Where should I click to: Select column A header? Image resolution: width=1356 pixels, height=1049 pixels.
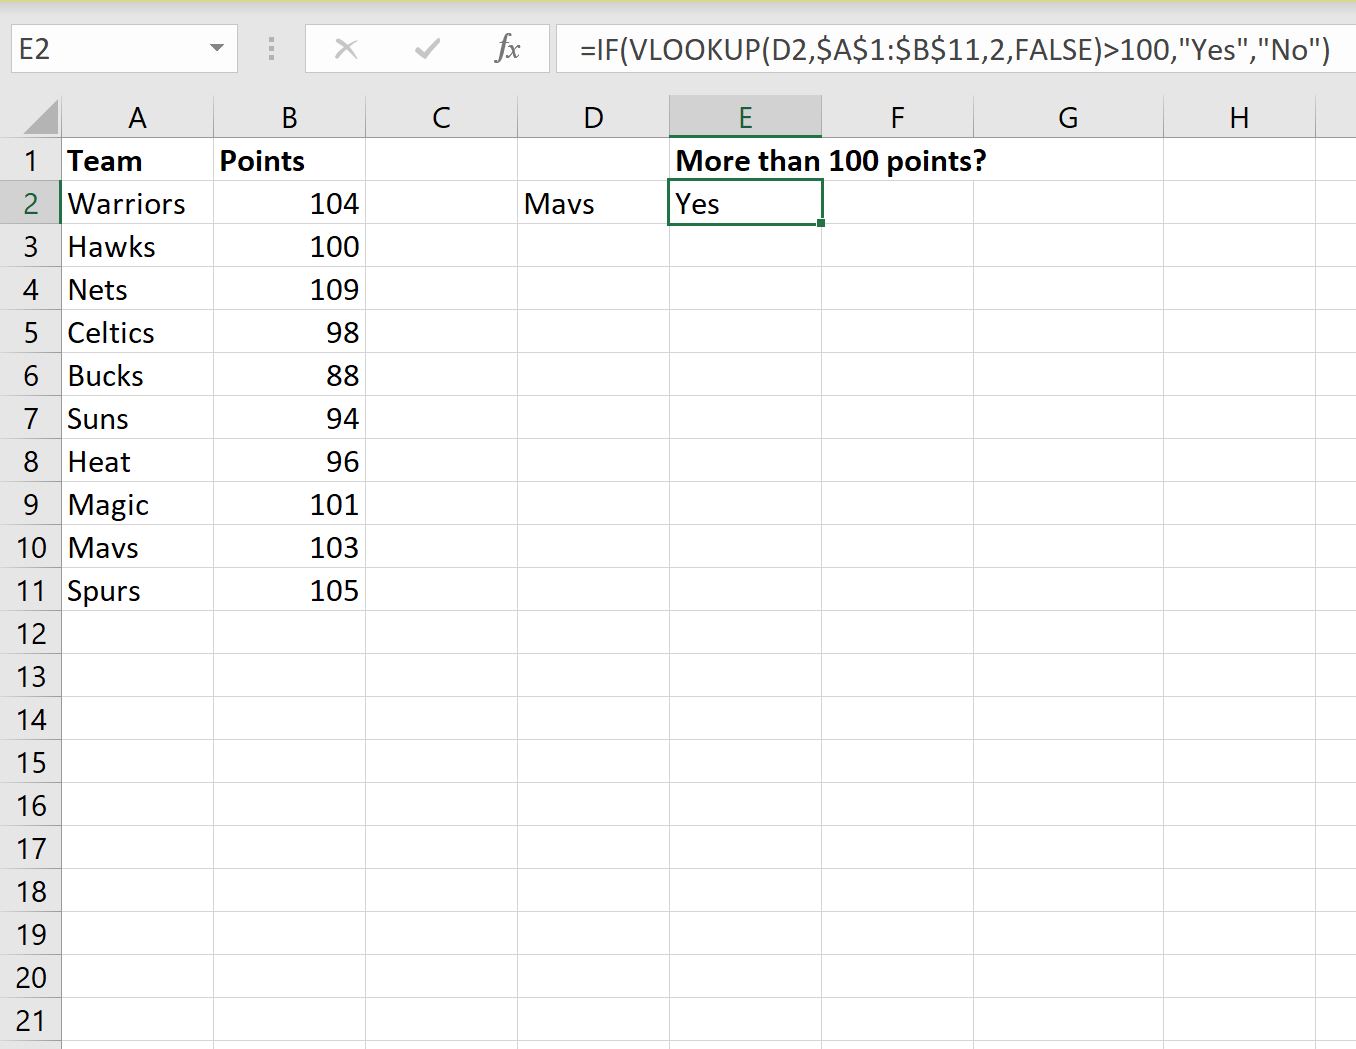click(137, 116)
